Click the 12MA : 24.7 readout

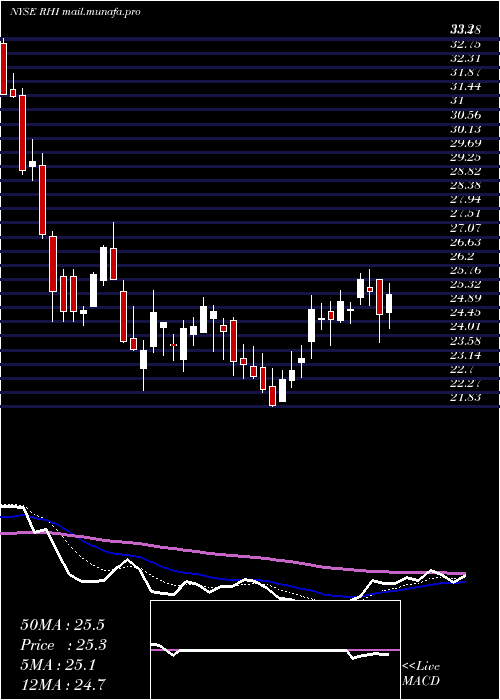tap(63, 684)
